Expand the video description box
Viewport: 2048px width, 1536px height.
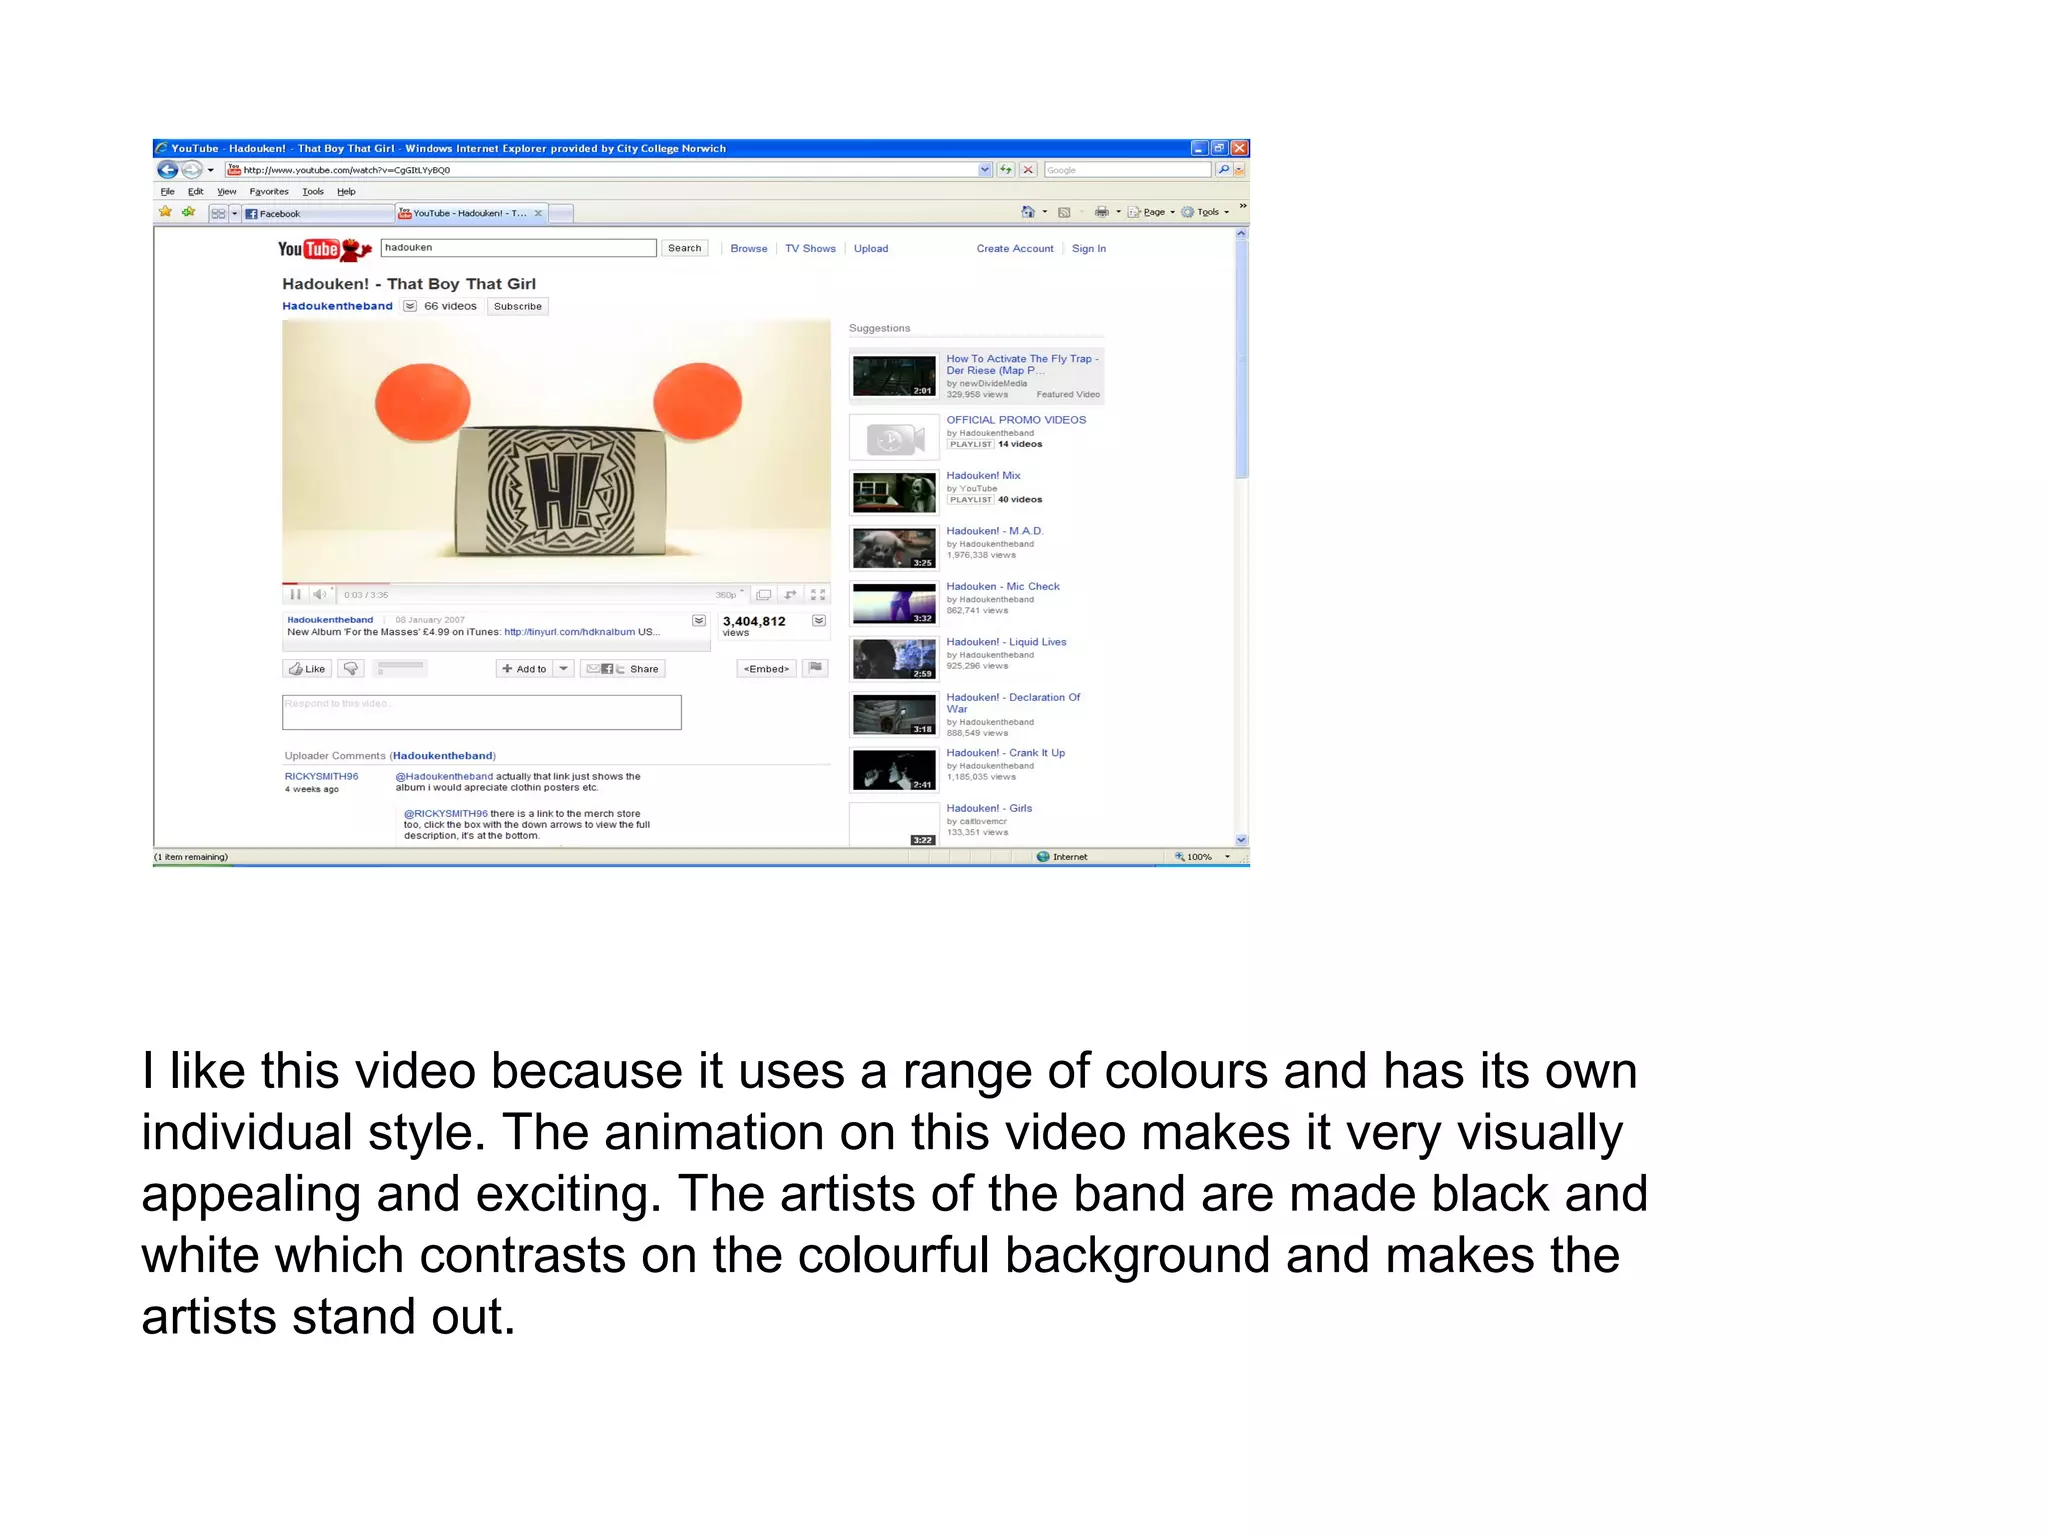[699, 621]
